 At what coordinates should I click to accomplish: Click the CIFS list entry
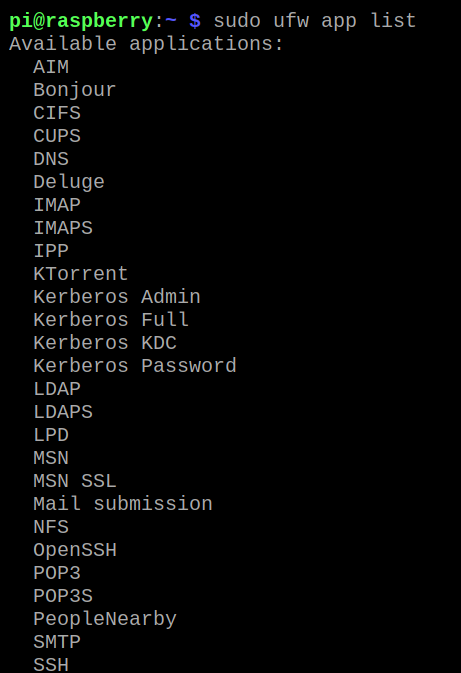[x=57, y=113]
